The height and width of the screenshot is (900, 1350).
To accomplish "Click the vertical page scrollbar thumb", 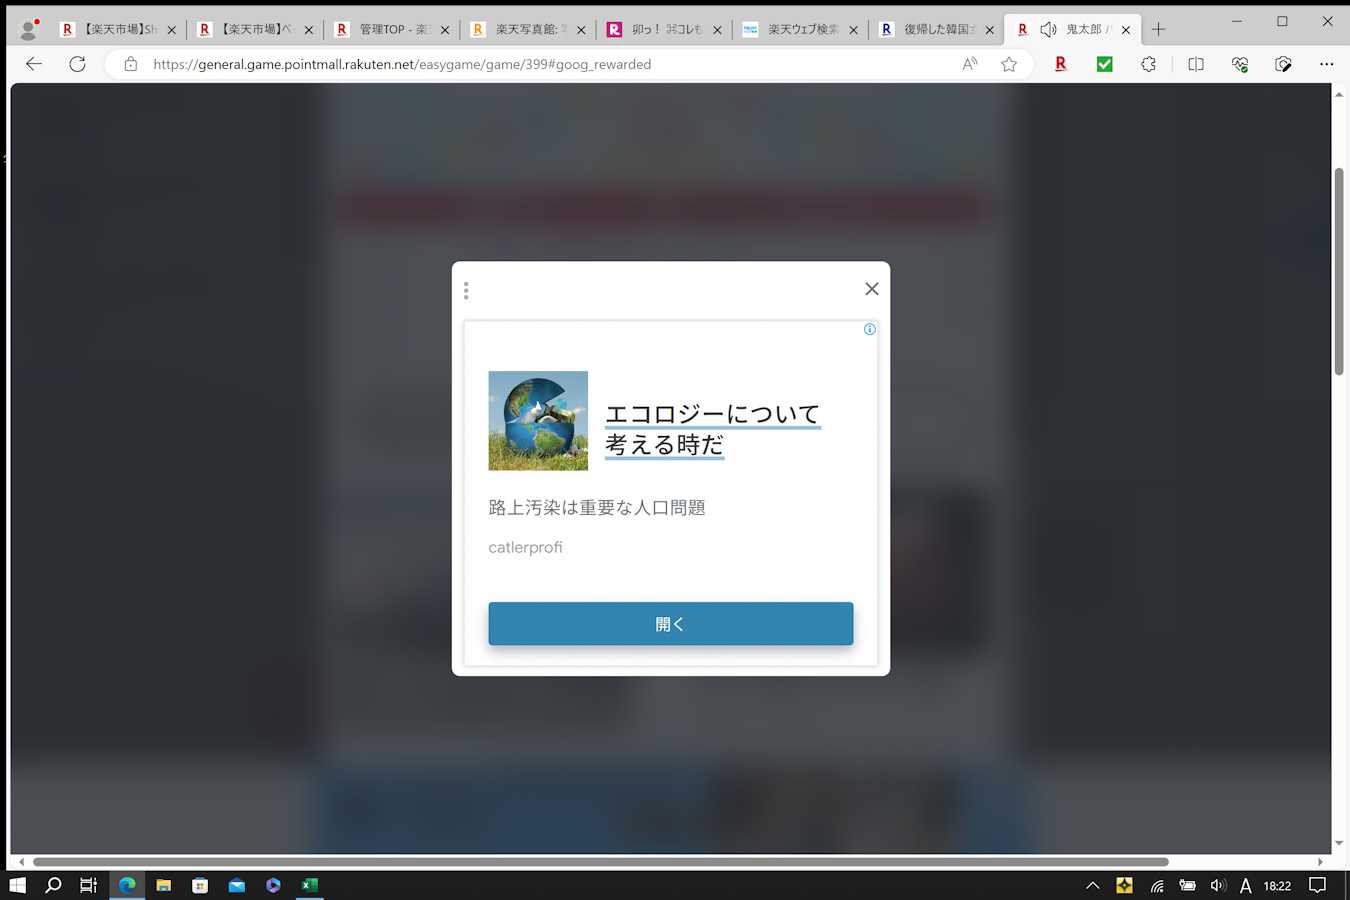I will pos(1339,272).
